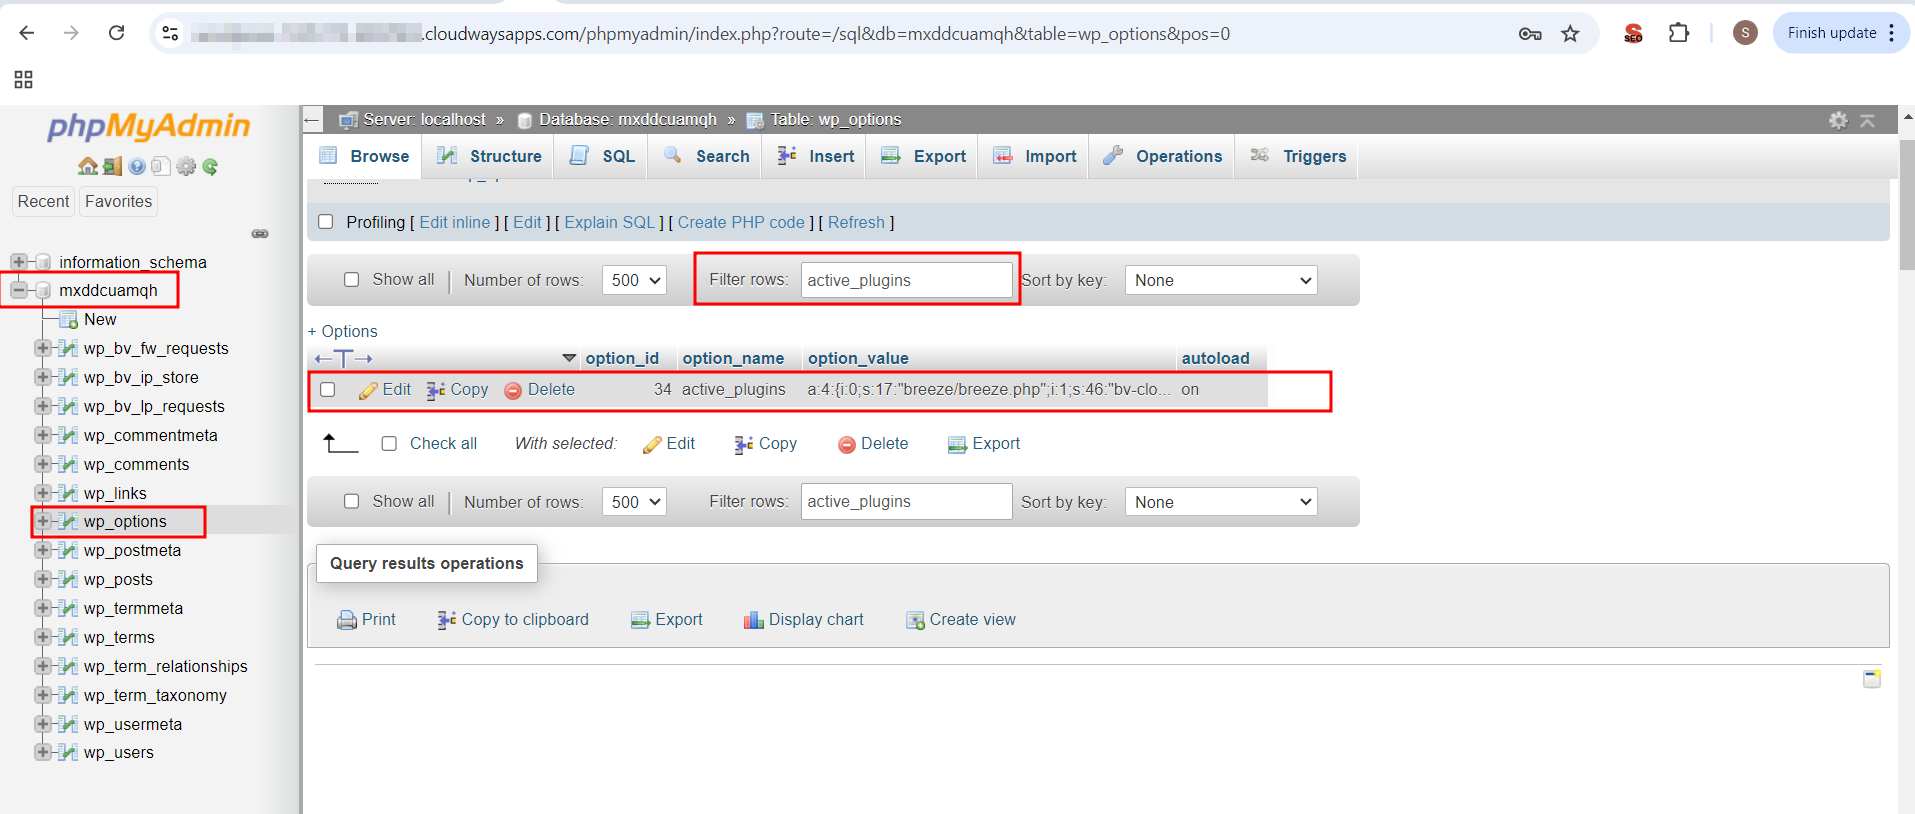Click the phpMyAdmin Home icon
This screenshot has height=814, width=1915.
coord(88,166)
